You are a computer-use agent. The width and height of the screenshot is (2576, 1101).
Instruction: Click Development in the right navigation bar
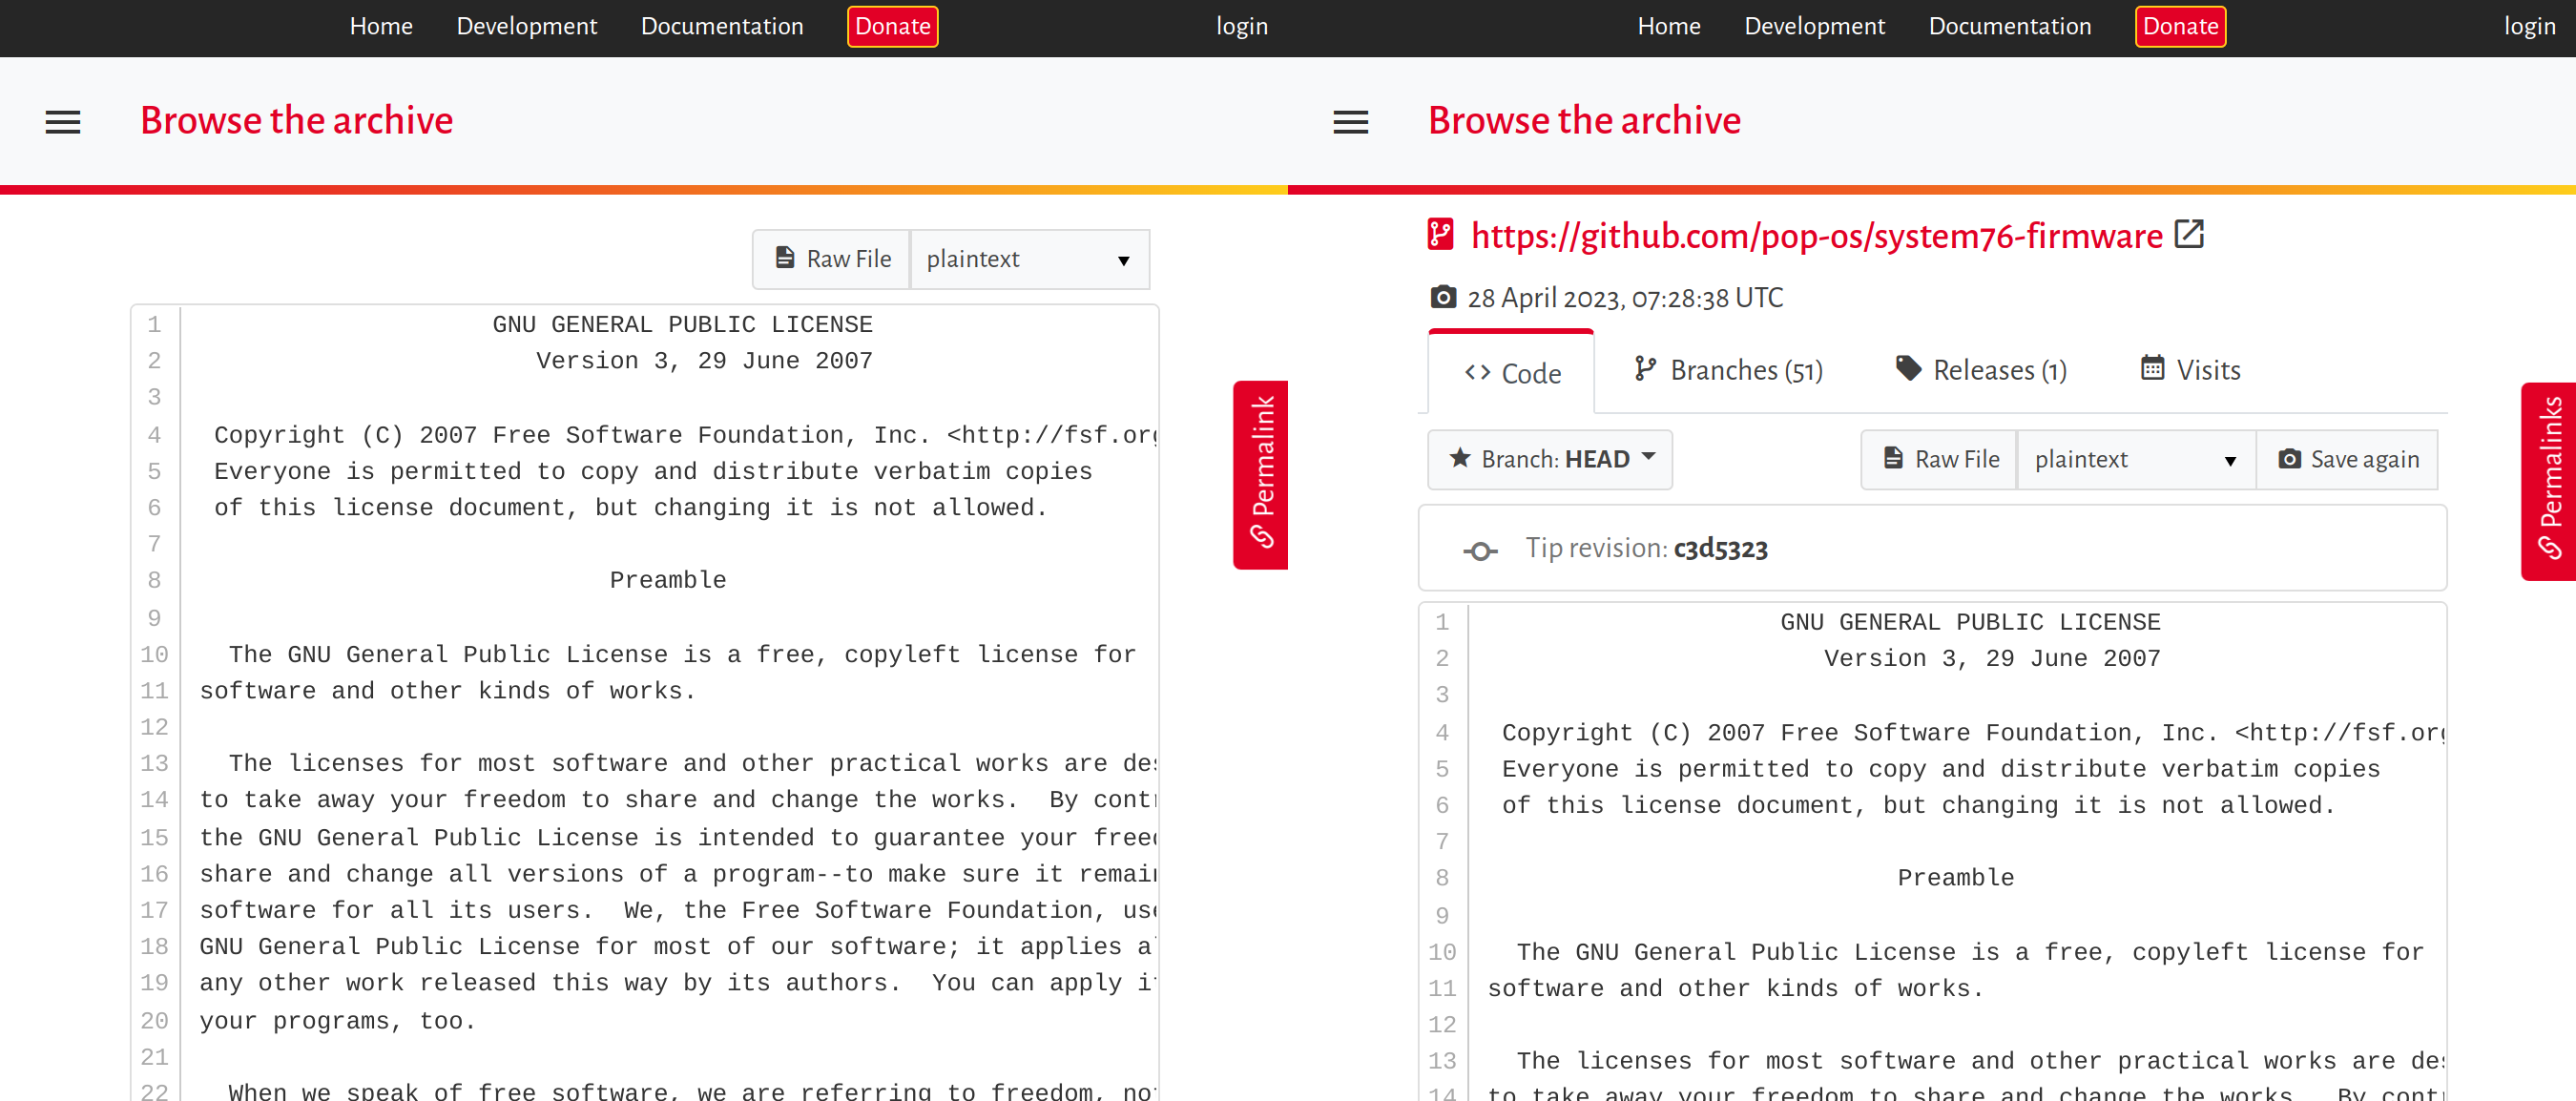(x=1814, y=26)
